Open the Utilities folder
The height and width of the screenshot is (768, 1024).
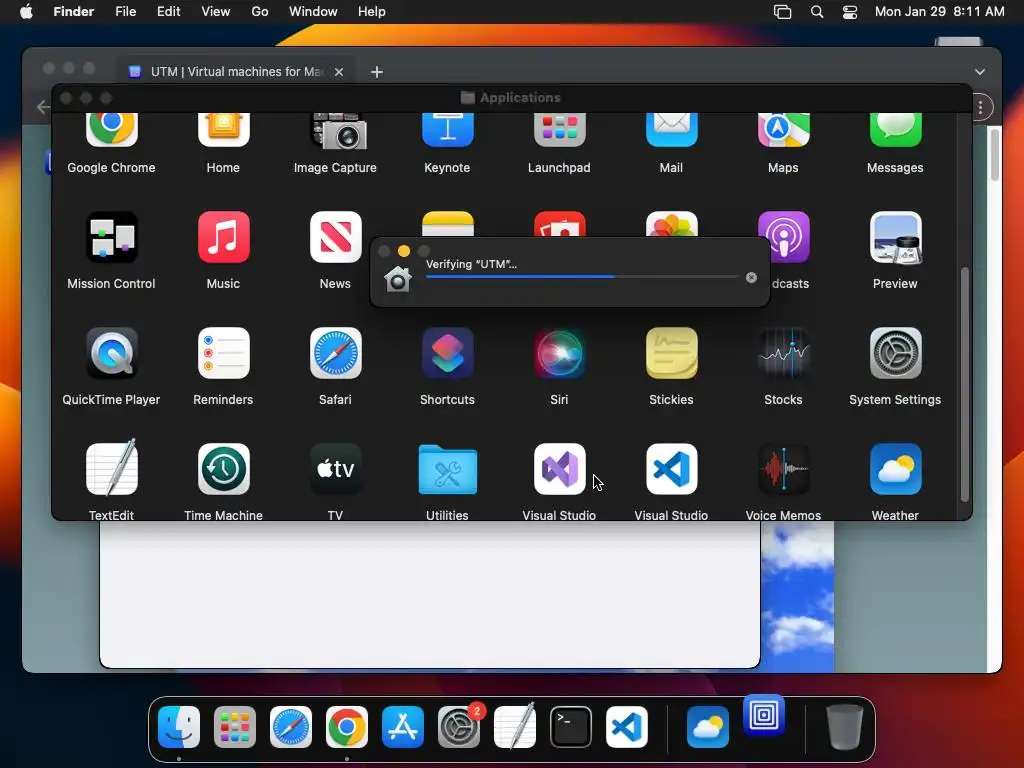click(x=447, y=469)
